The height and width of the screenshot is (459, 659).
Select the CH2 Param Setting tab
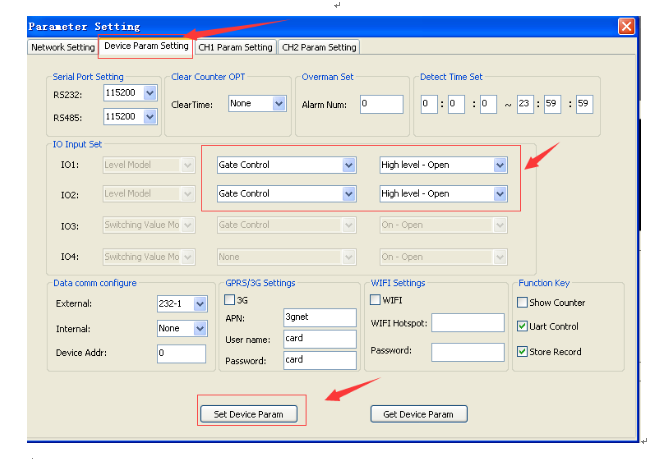pos(319,47)
